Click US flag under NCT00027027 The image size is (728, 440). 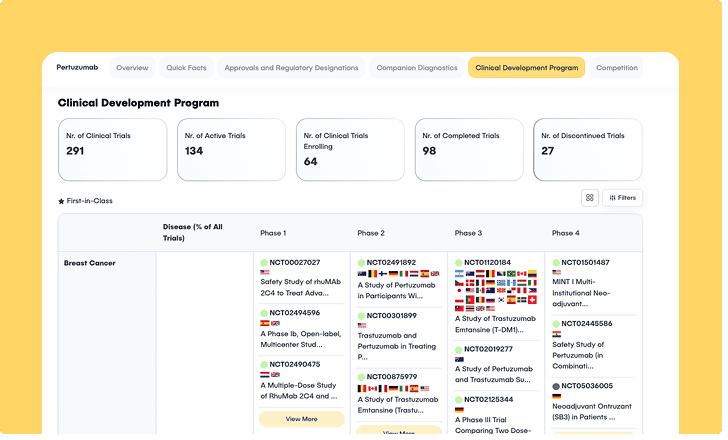265,272
